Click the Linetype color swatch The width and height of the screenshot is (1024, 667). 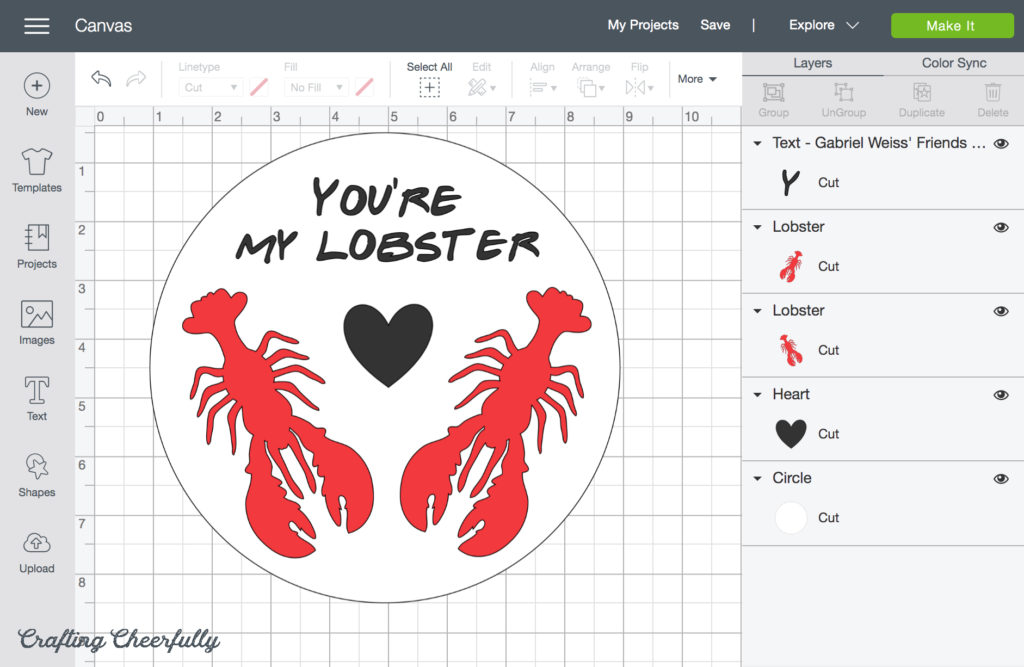(259, 87)
